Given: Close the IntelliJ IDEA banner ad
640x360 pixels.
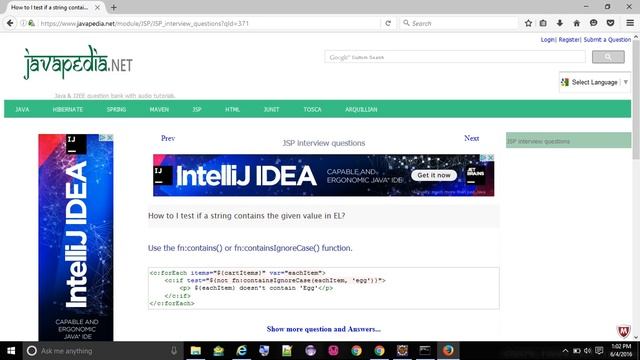Looking at the screenshot, I should [491, 158].
